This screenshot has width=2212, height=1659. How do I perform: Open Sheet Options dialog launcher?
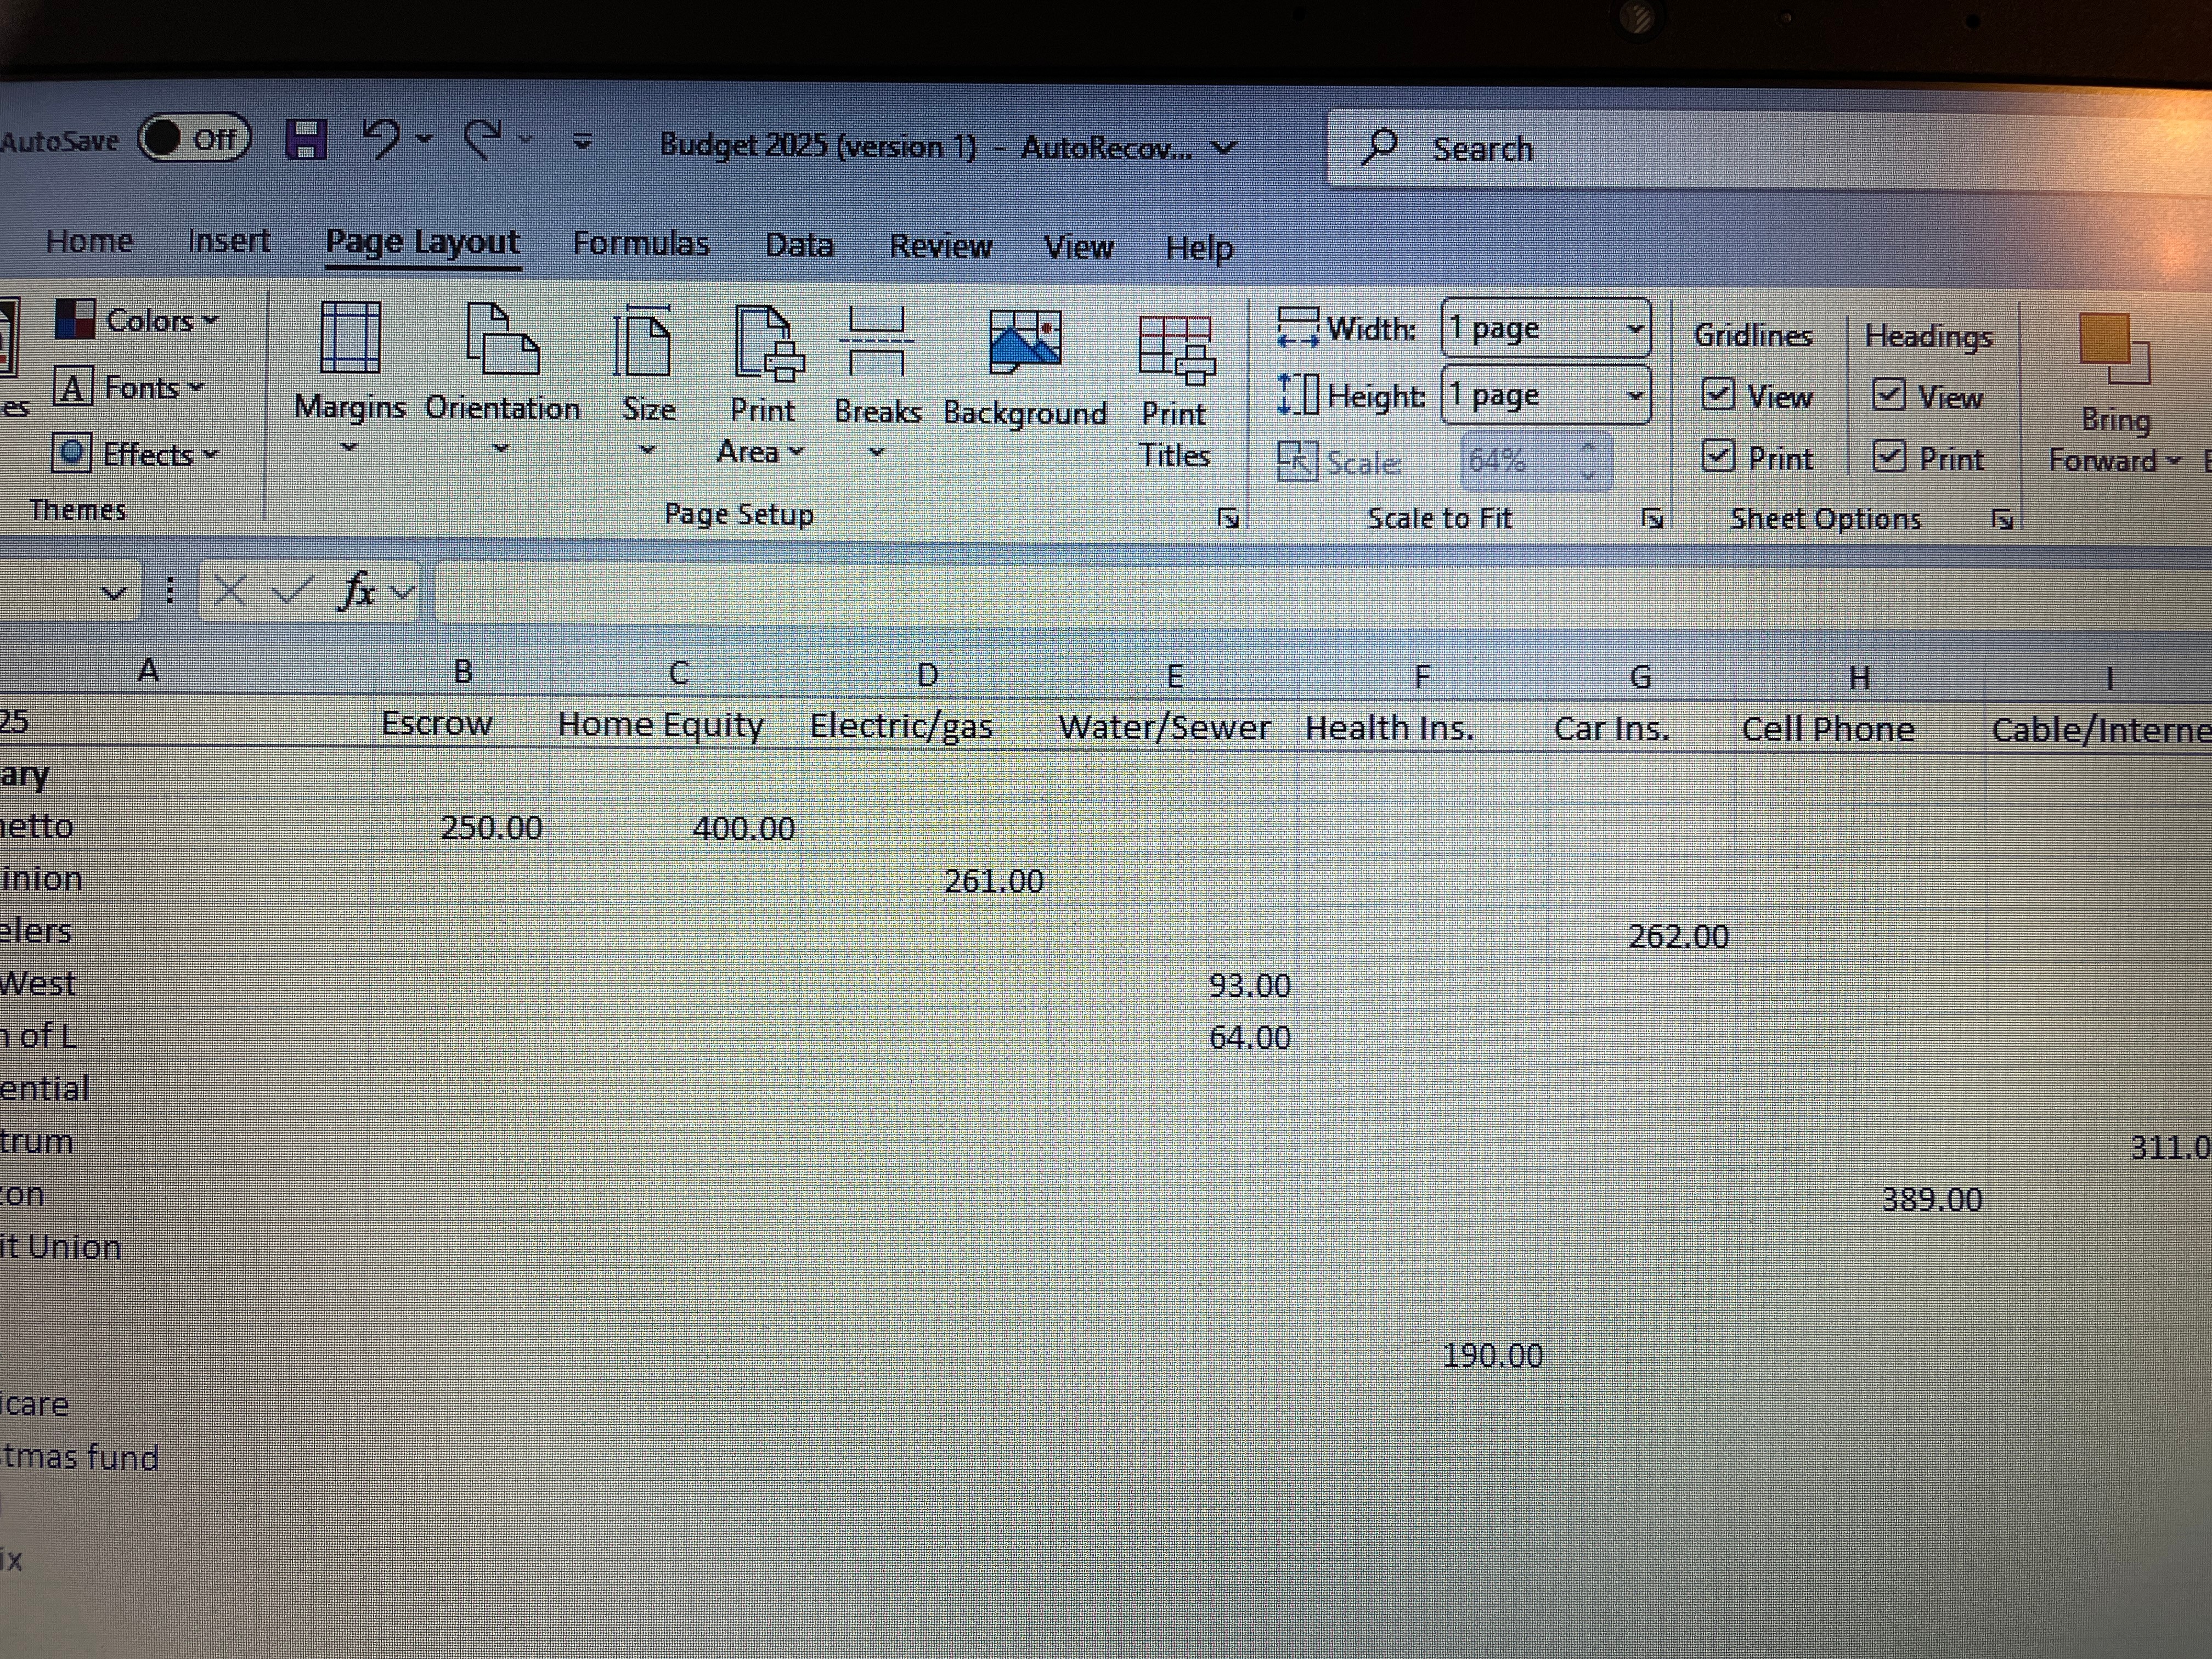(2003, 519)
